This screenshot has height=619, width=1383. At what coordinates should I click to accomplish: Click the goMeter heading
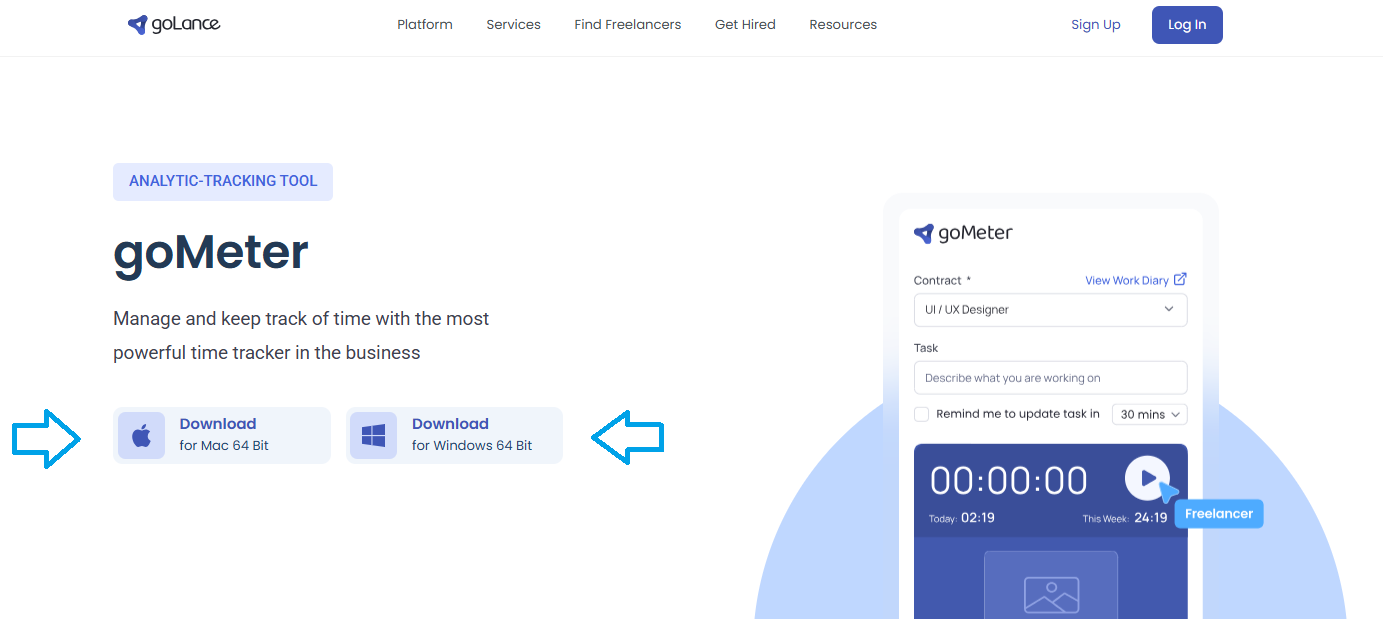point(211,252)
